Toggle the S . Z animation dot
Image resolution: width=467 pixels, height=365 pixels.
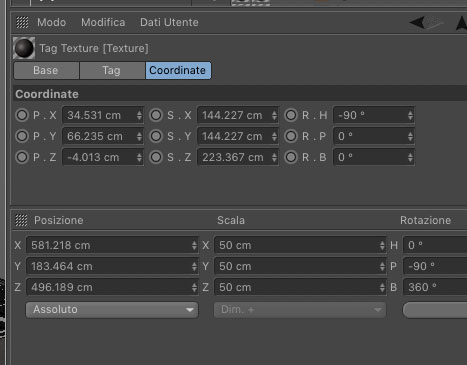[x=156, y=157]
